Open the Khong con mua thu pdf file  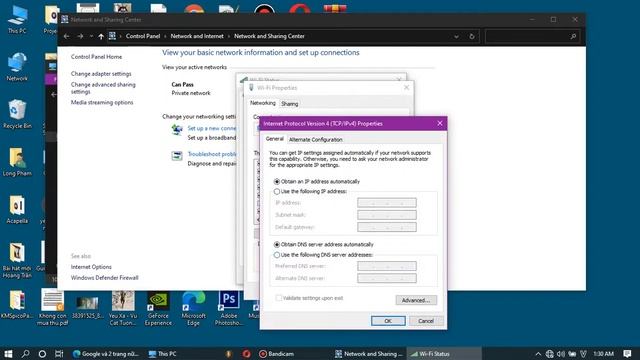(x=52, y=307)
